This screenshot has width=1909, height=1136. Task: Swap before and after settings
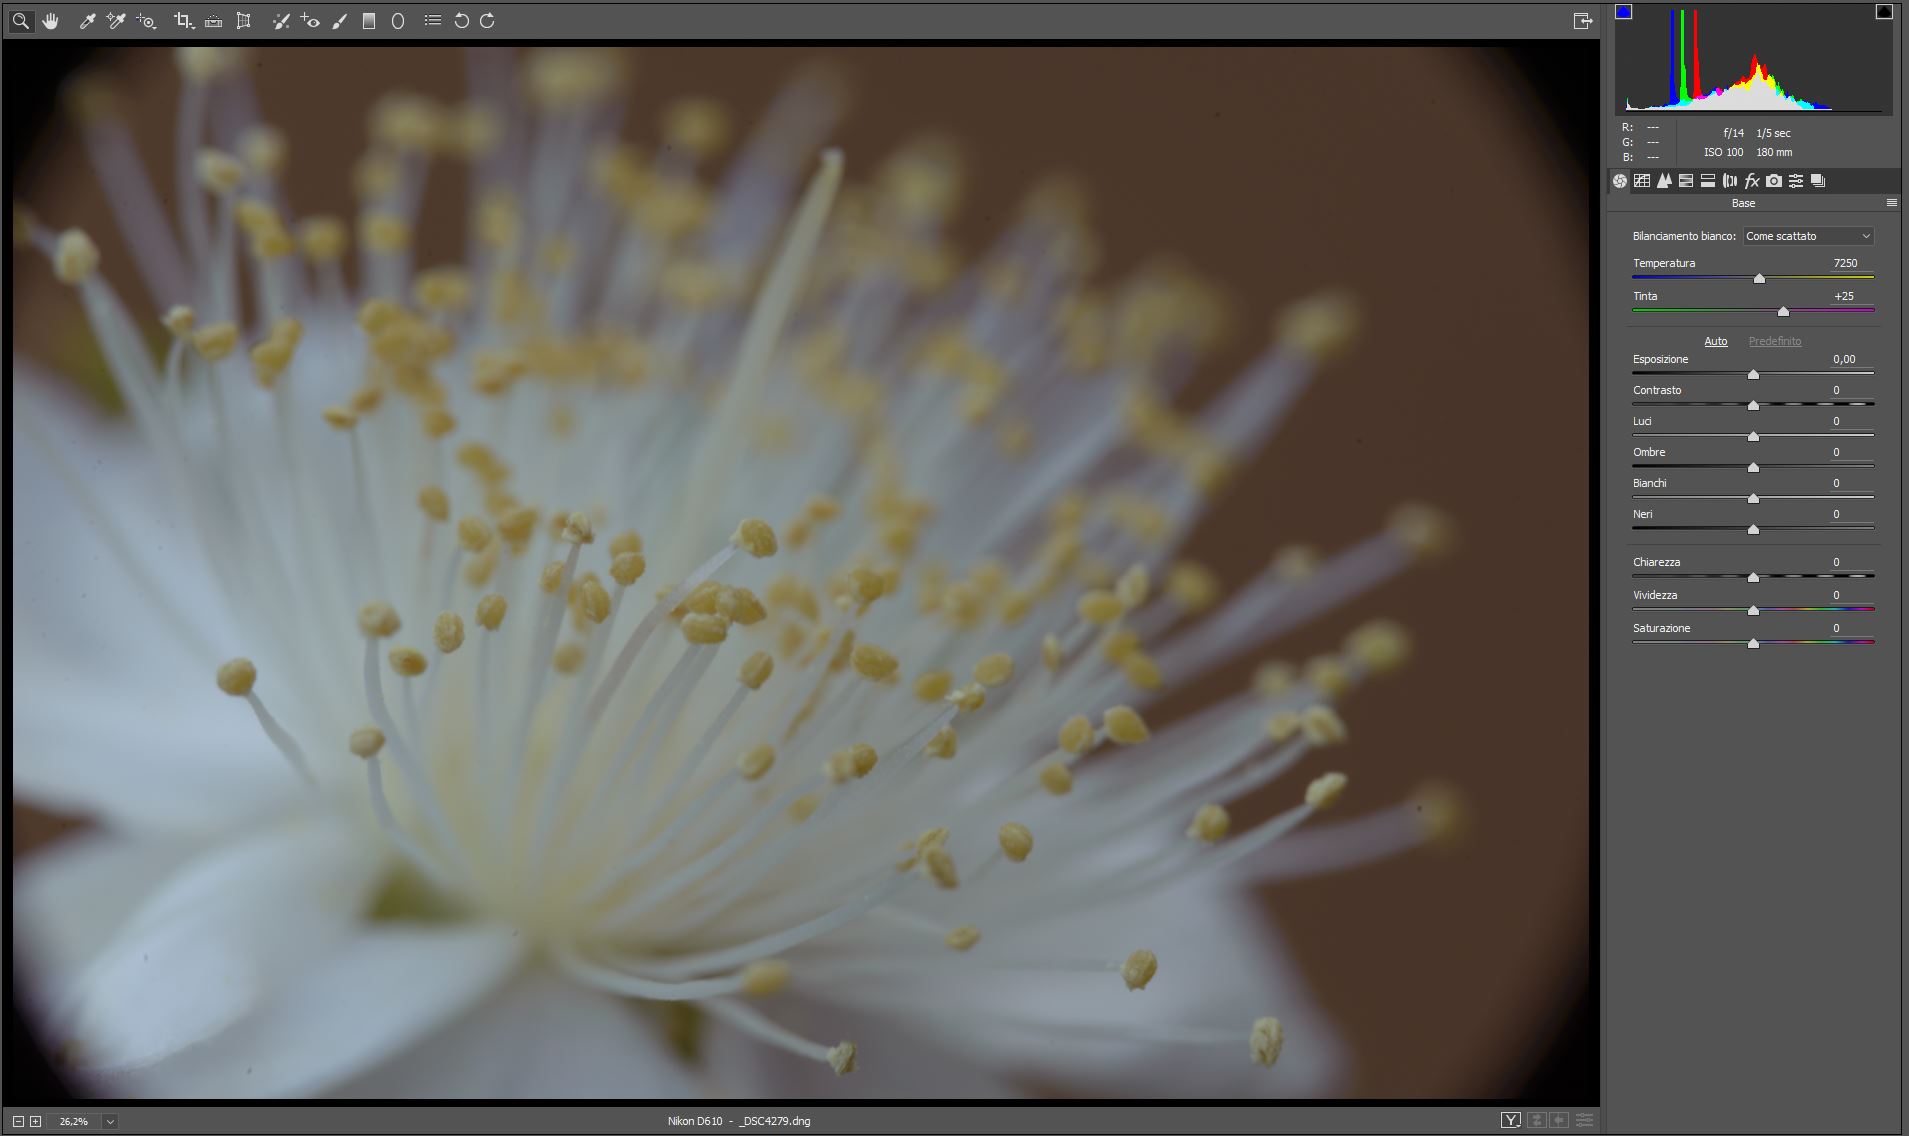click(x=1537, y=1121)
